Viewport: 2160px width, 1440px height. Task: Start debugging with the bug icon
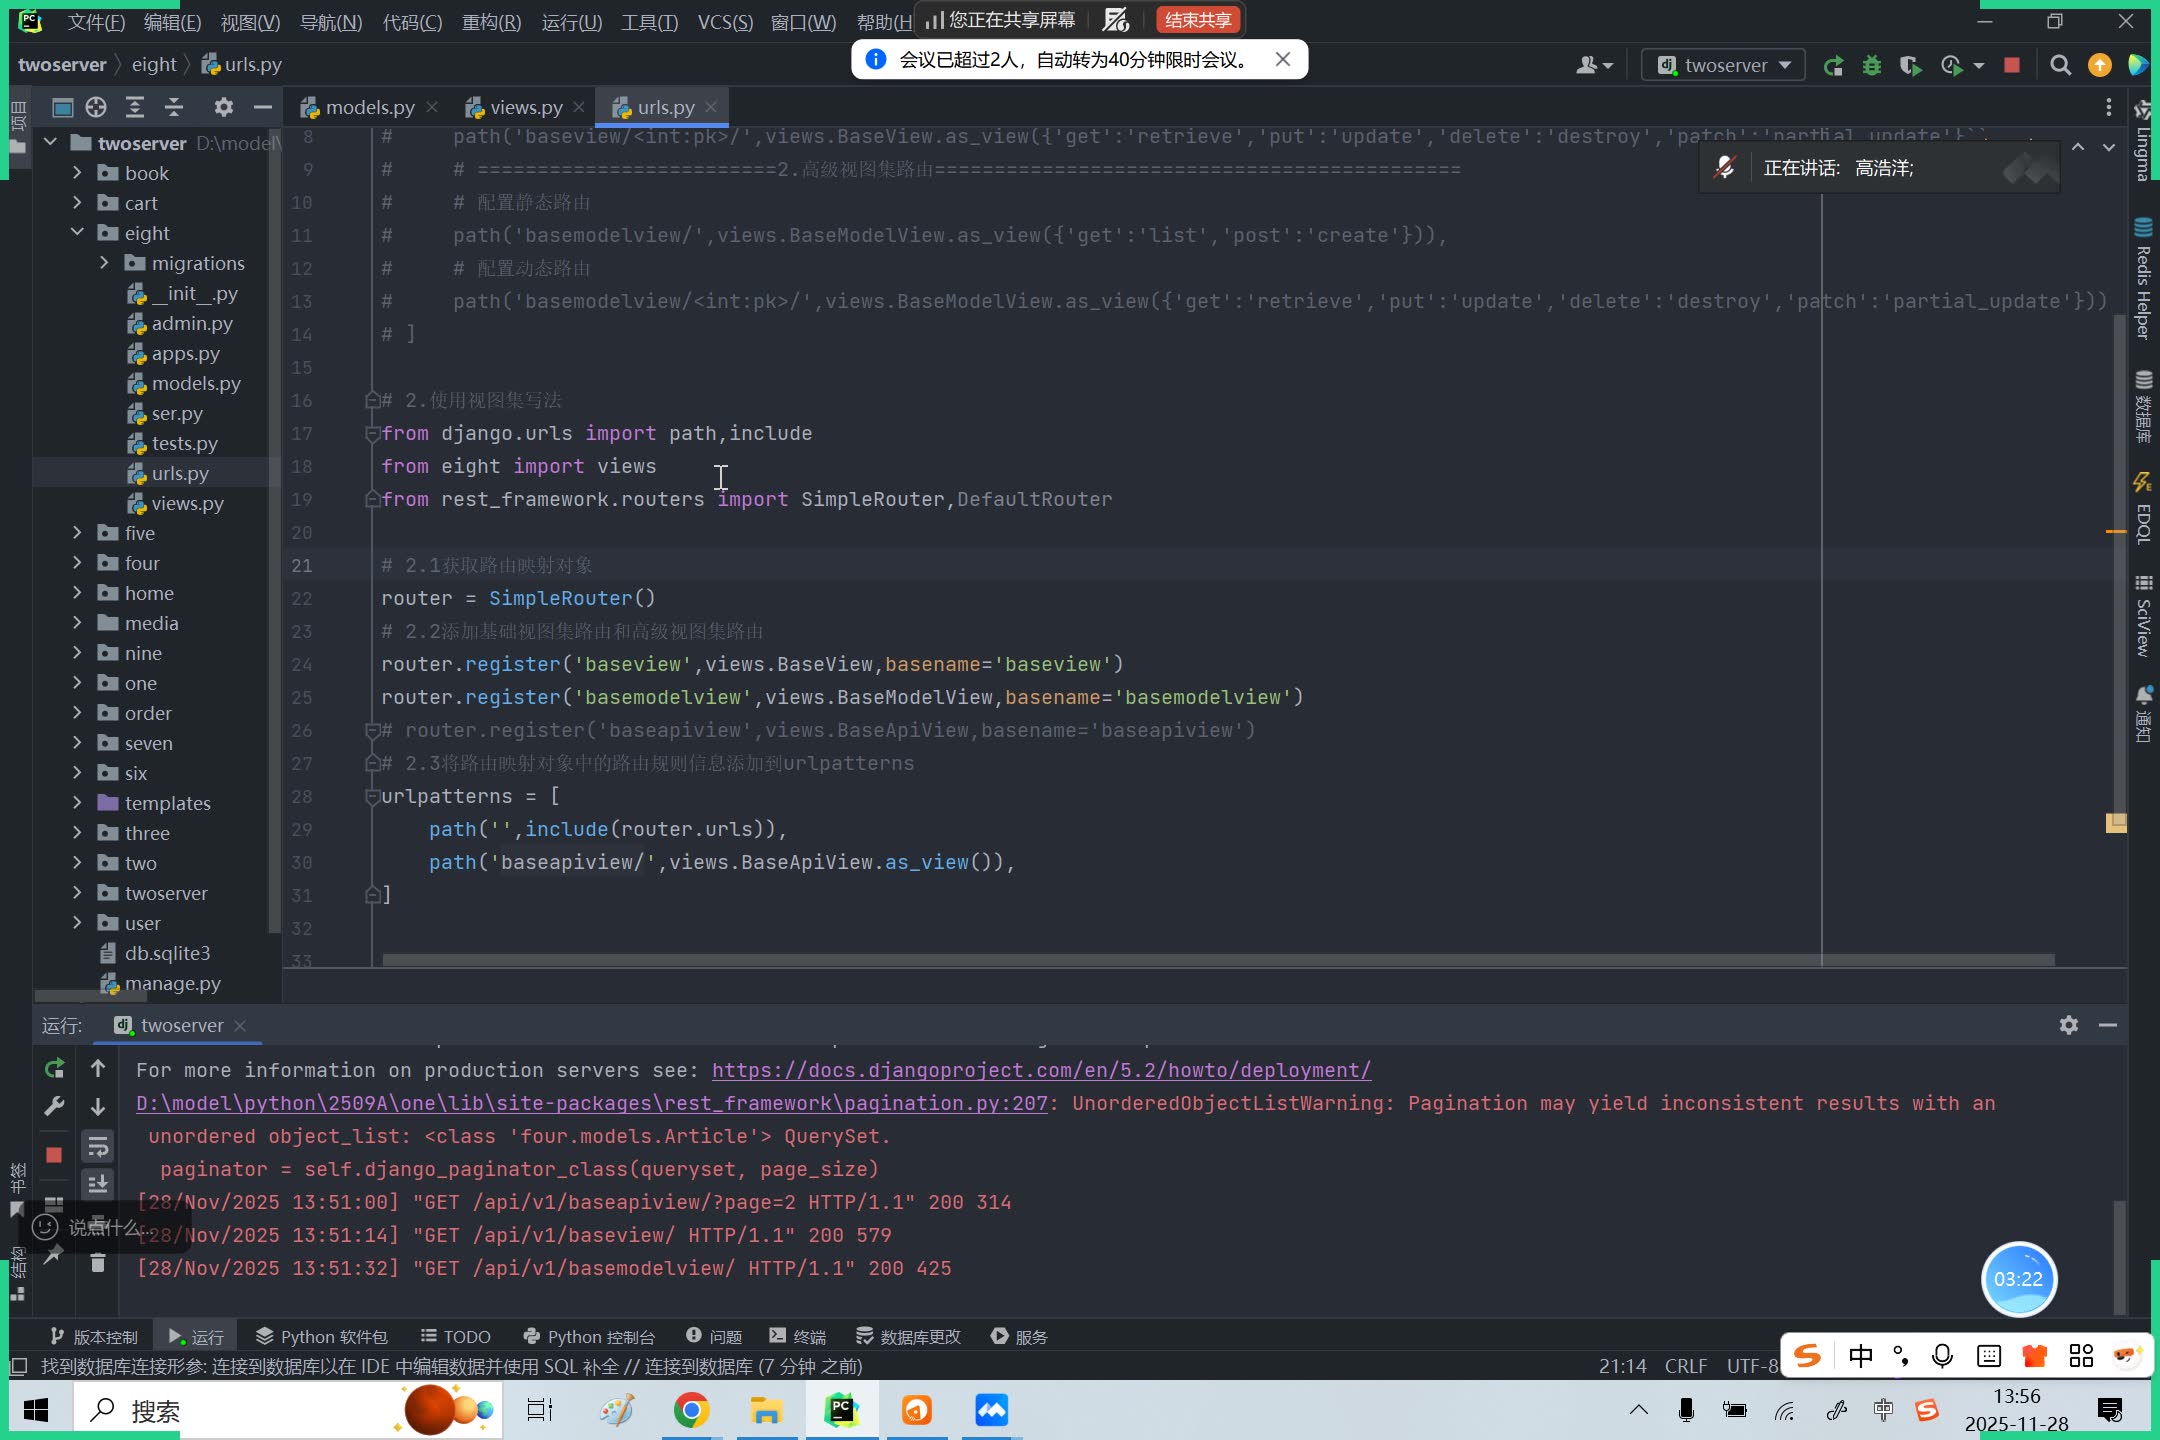[1872, 66]
